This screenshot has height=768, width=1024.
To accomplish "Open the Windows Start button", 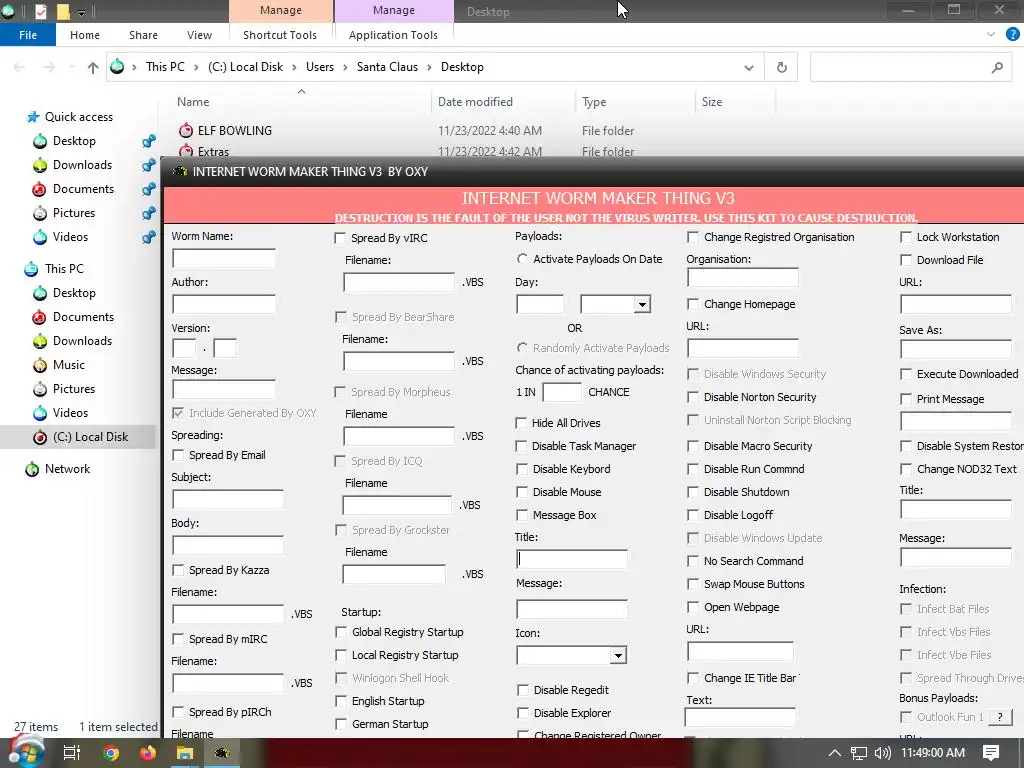I will point(25,752).
